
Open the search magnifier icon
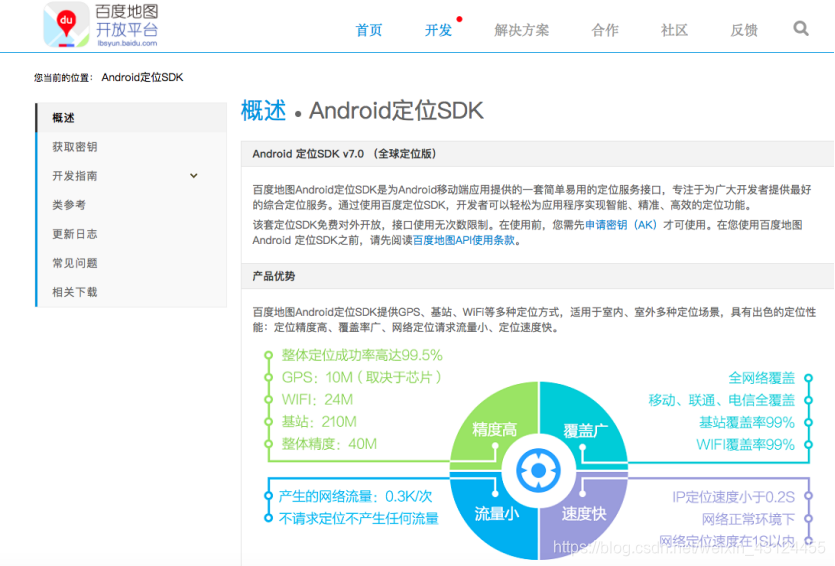800,28
